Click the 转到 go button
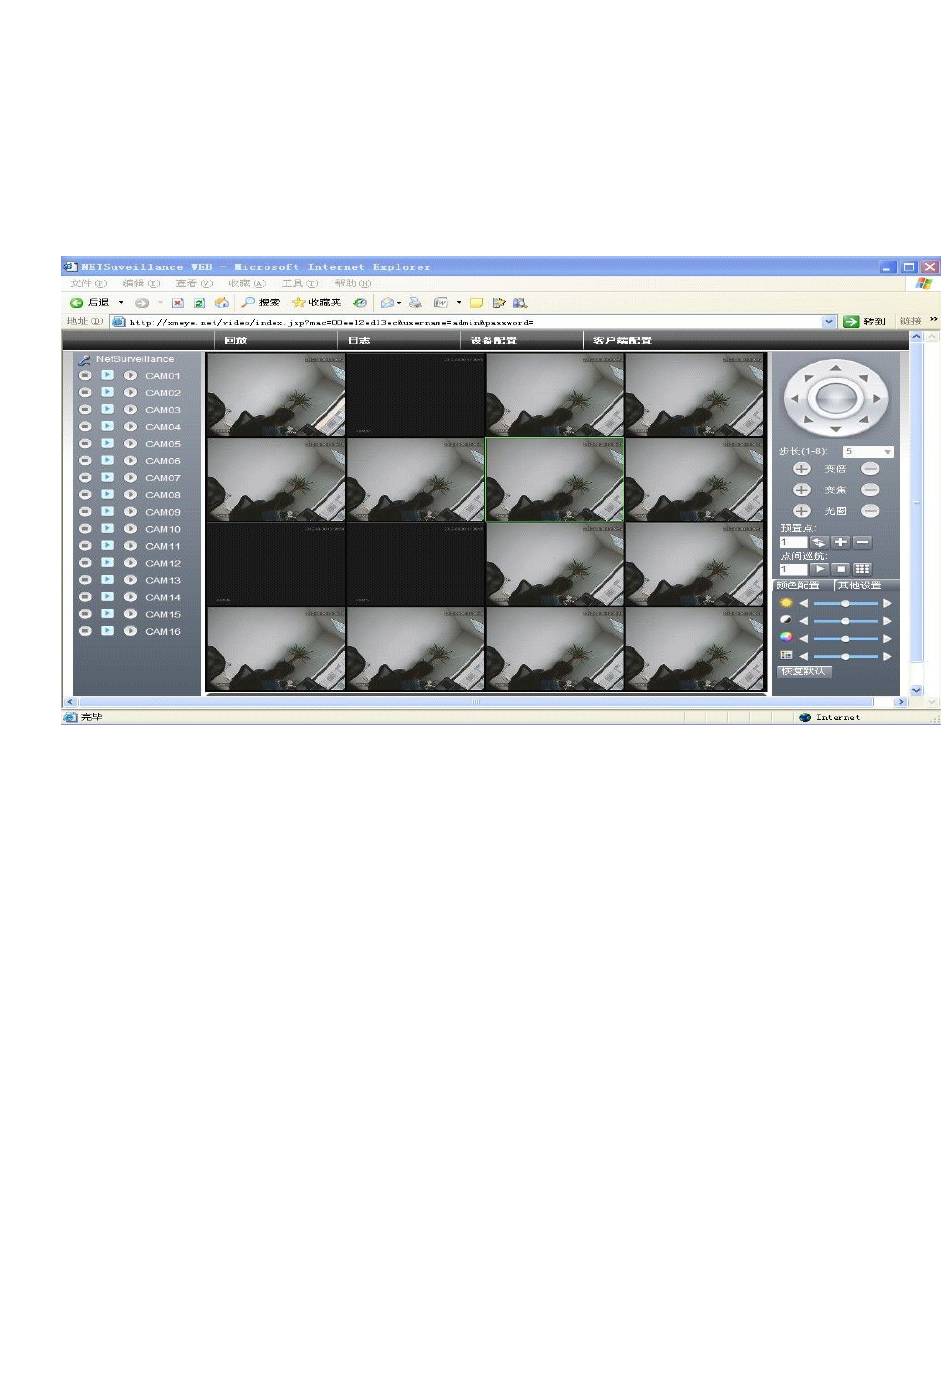Image resolution: width=950 pixels, height=1397 pixels. tap(865, 321)
